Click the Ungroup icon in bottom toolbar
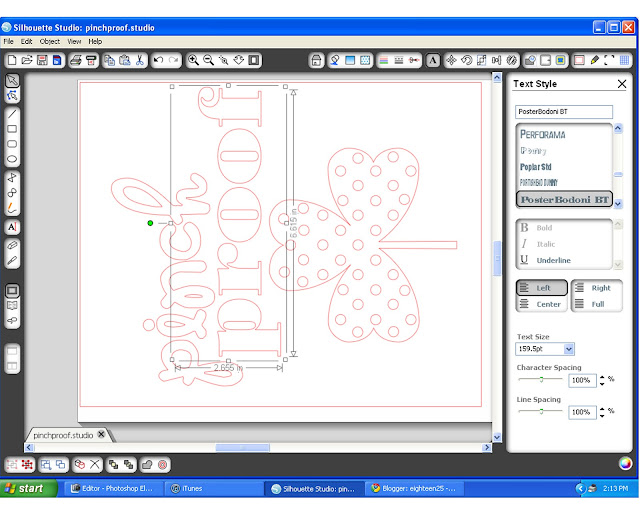640x512 pixels. click(27, 465)
